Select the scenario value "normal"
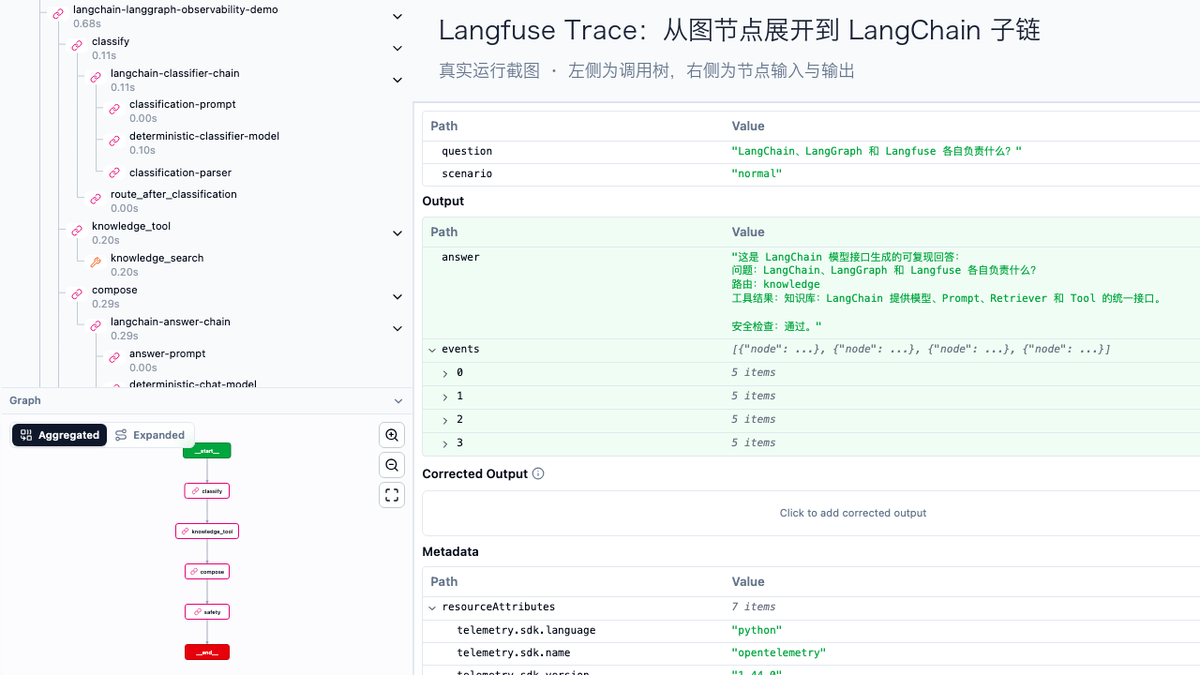 coord(757,174)
